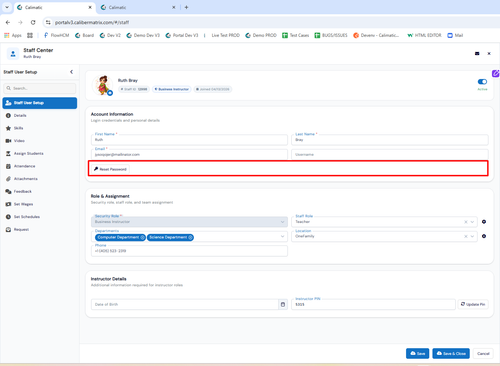The height and width of the screenshot is (366, 500).
Task: Open the tab search dropdown
Action: pos(7,7)
